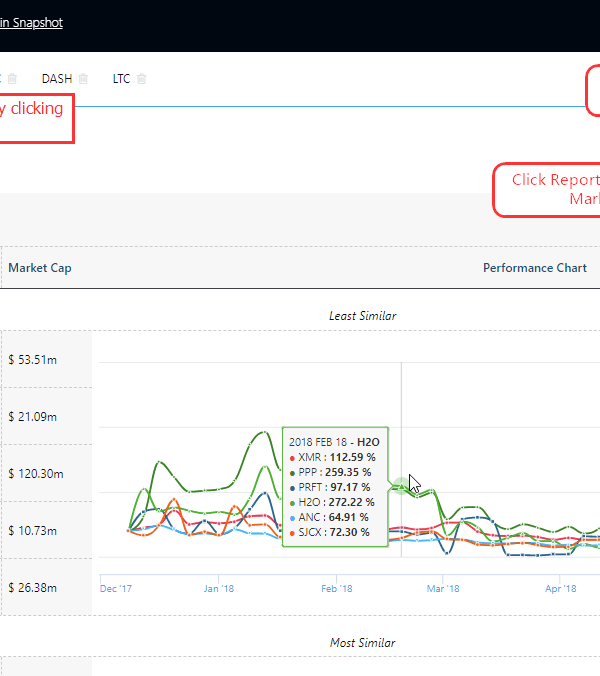
Task: Click the Mar '18 axis label
Action: click(x=443, y=589)
